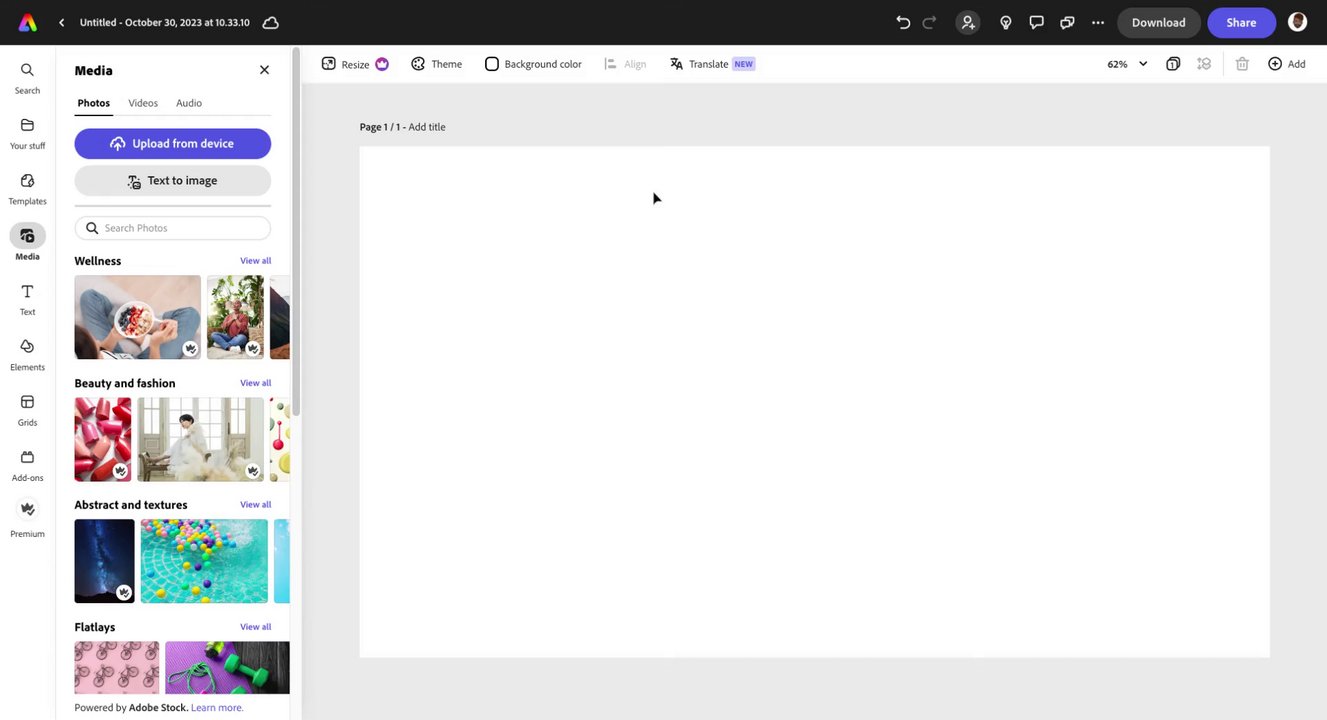Viewport: 1327px width, 720px height.
Task: Select the colorful balls pool thumbnail
Action: click(204, 561)
